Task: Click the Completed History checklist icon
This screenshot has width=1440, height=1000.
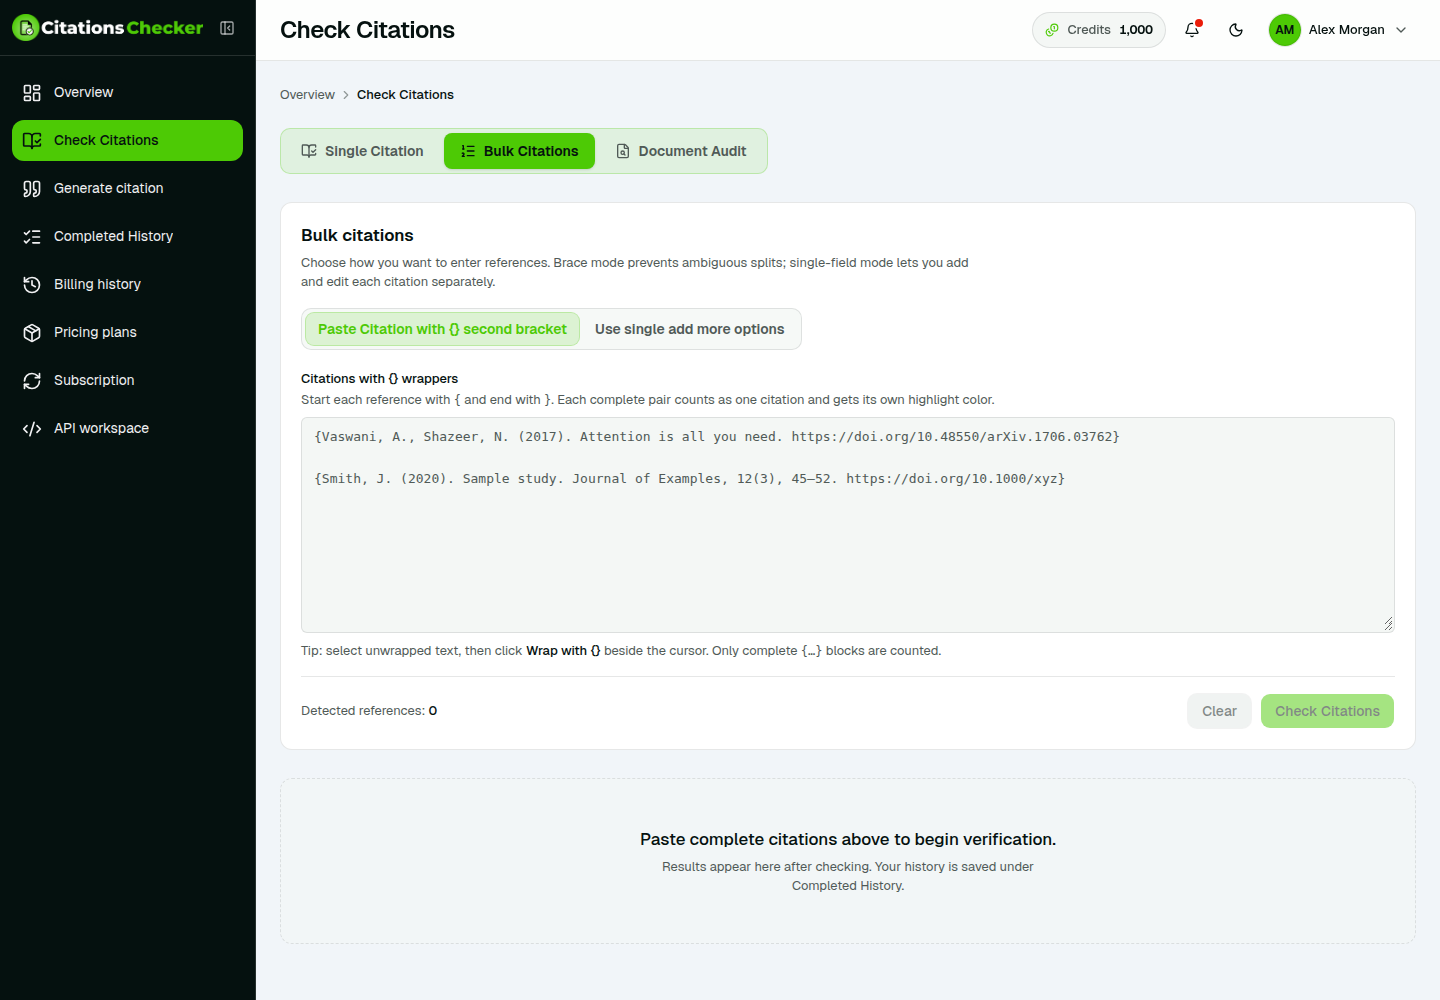Action: tap(32, 236)
